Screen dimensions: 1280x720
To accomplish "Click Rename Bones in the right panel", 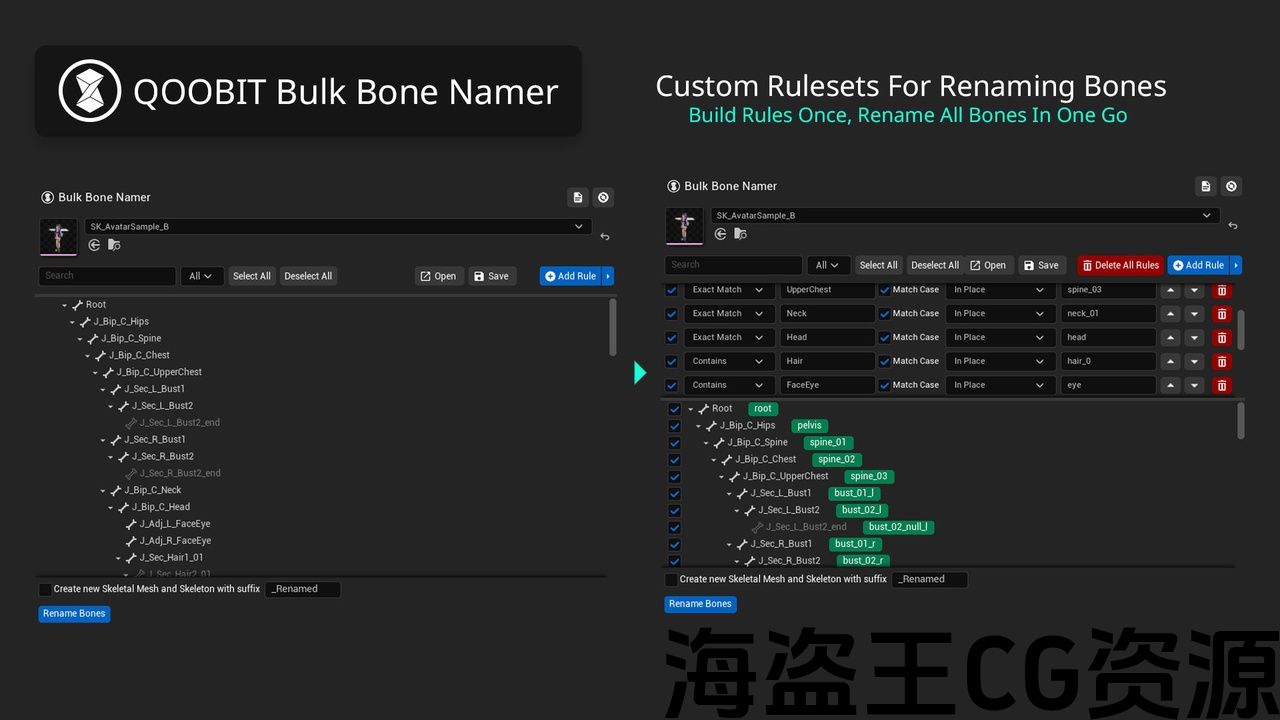I will (700, 604).
